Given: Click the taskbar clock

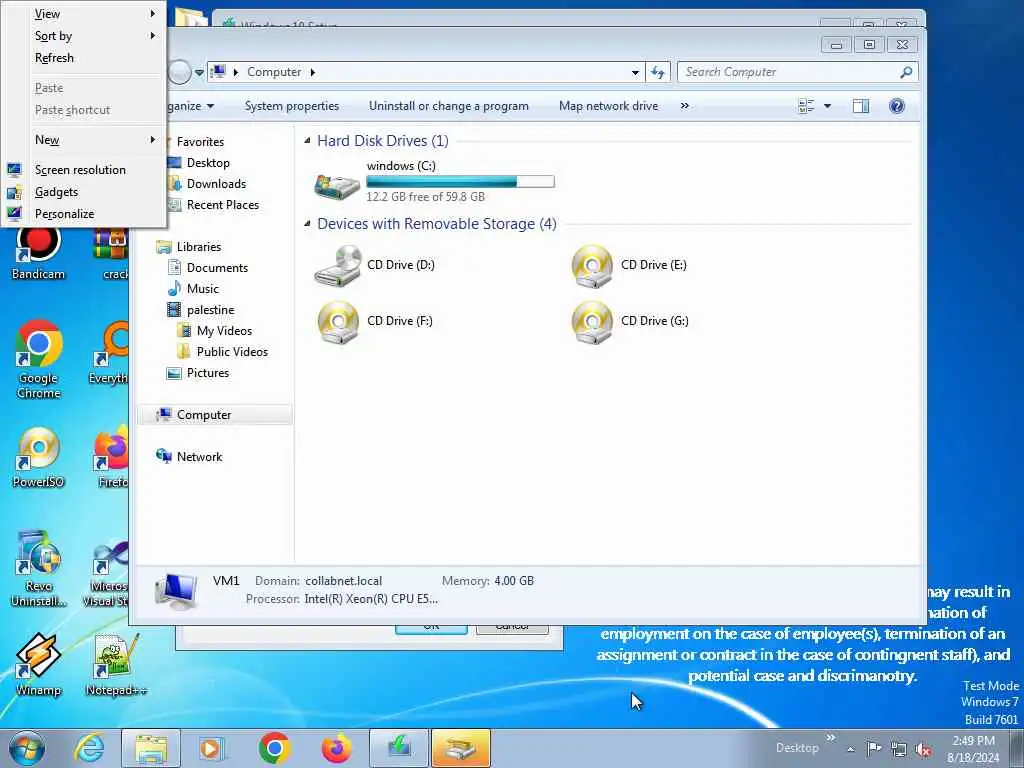Looking at the screenshot, I should point(973,749).
